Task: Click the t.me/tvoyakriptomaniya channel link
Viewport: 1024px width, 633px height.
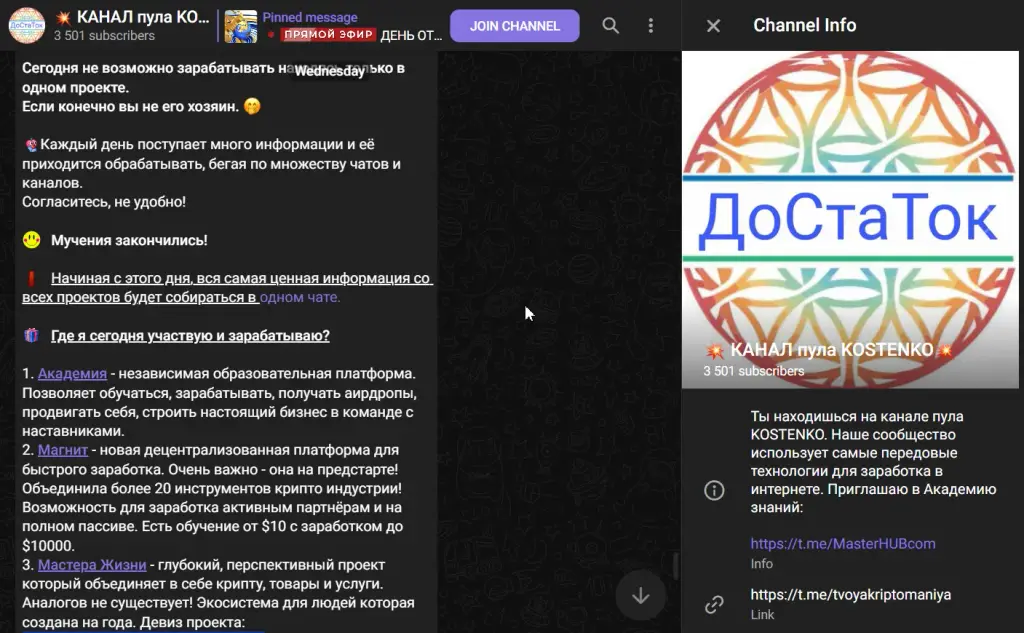Action: [850, 594]
